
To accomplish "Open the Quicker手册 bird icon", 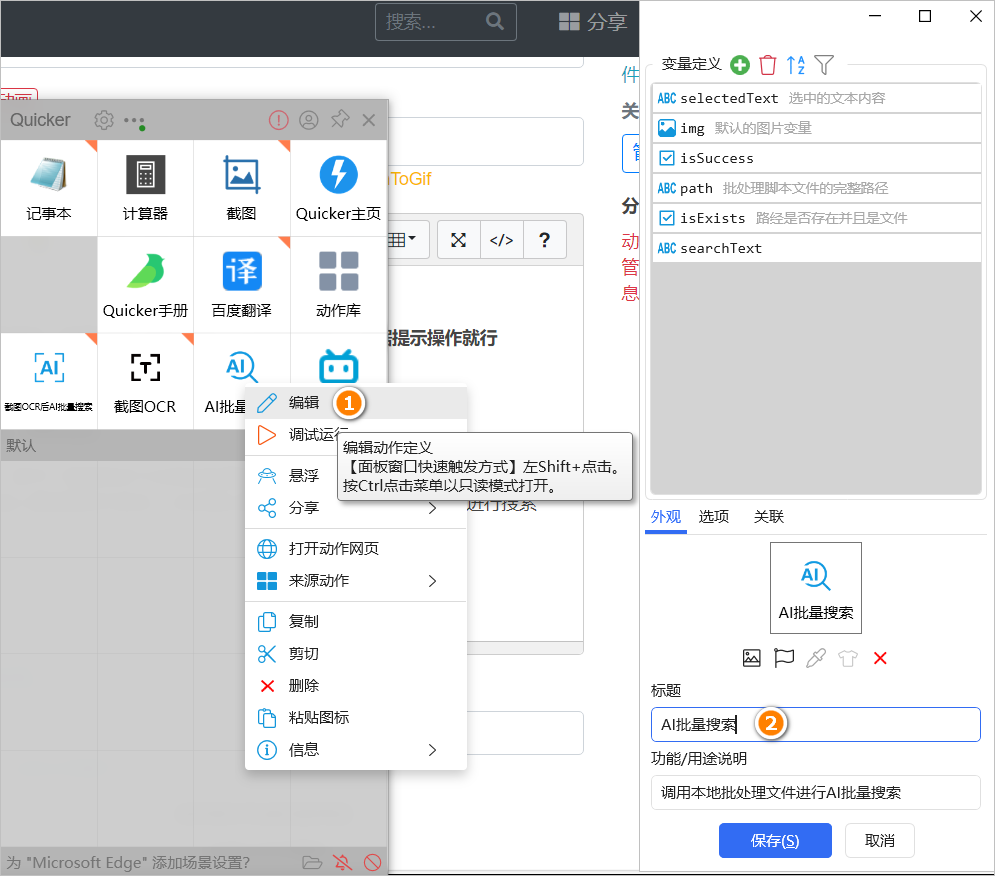I will click(x=145, y=284).
